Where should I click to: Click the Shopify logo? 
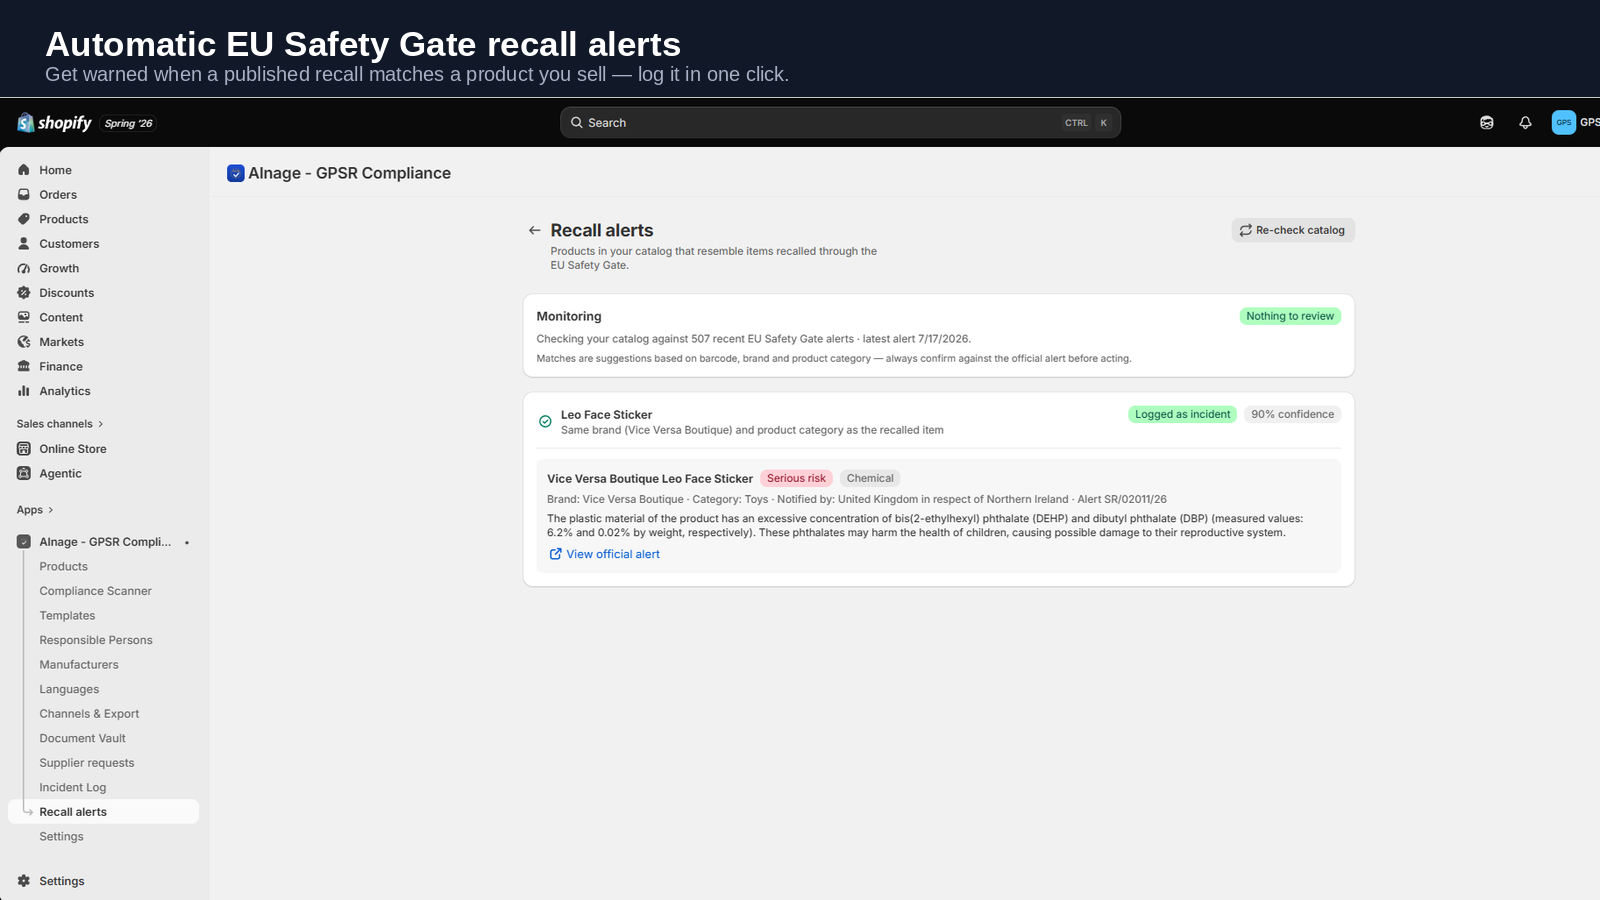55,123
